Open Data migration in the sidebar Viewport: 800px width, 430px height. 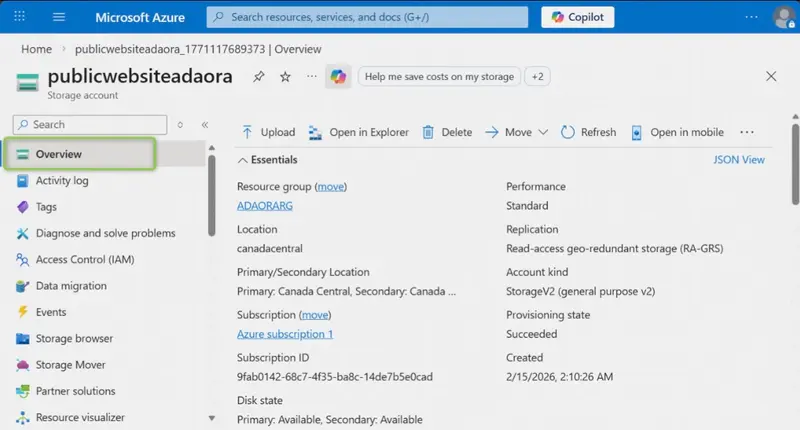click(x=71, y=286)
